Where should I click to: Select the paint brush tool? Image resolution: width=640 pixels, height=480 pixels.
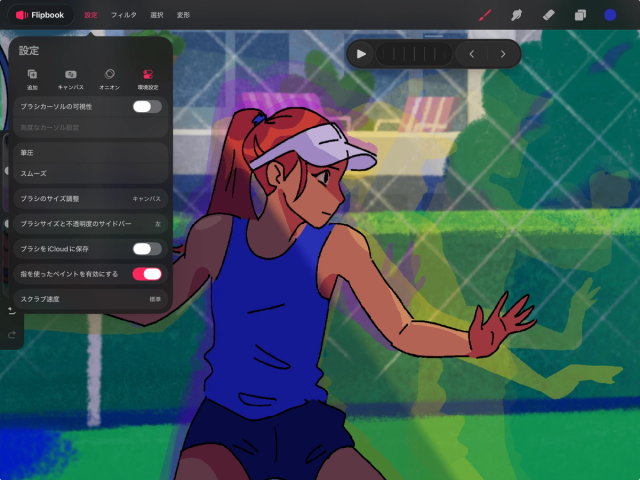tap(485, 15)
